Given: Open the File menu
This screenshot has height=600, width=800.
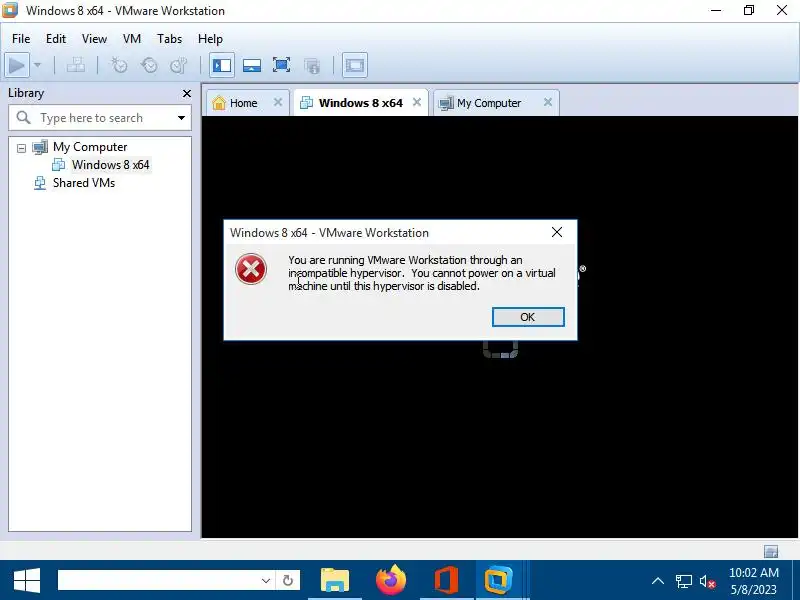Looking at the screenshot, I should (21, 39).
